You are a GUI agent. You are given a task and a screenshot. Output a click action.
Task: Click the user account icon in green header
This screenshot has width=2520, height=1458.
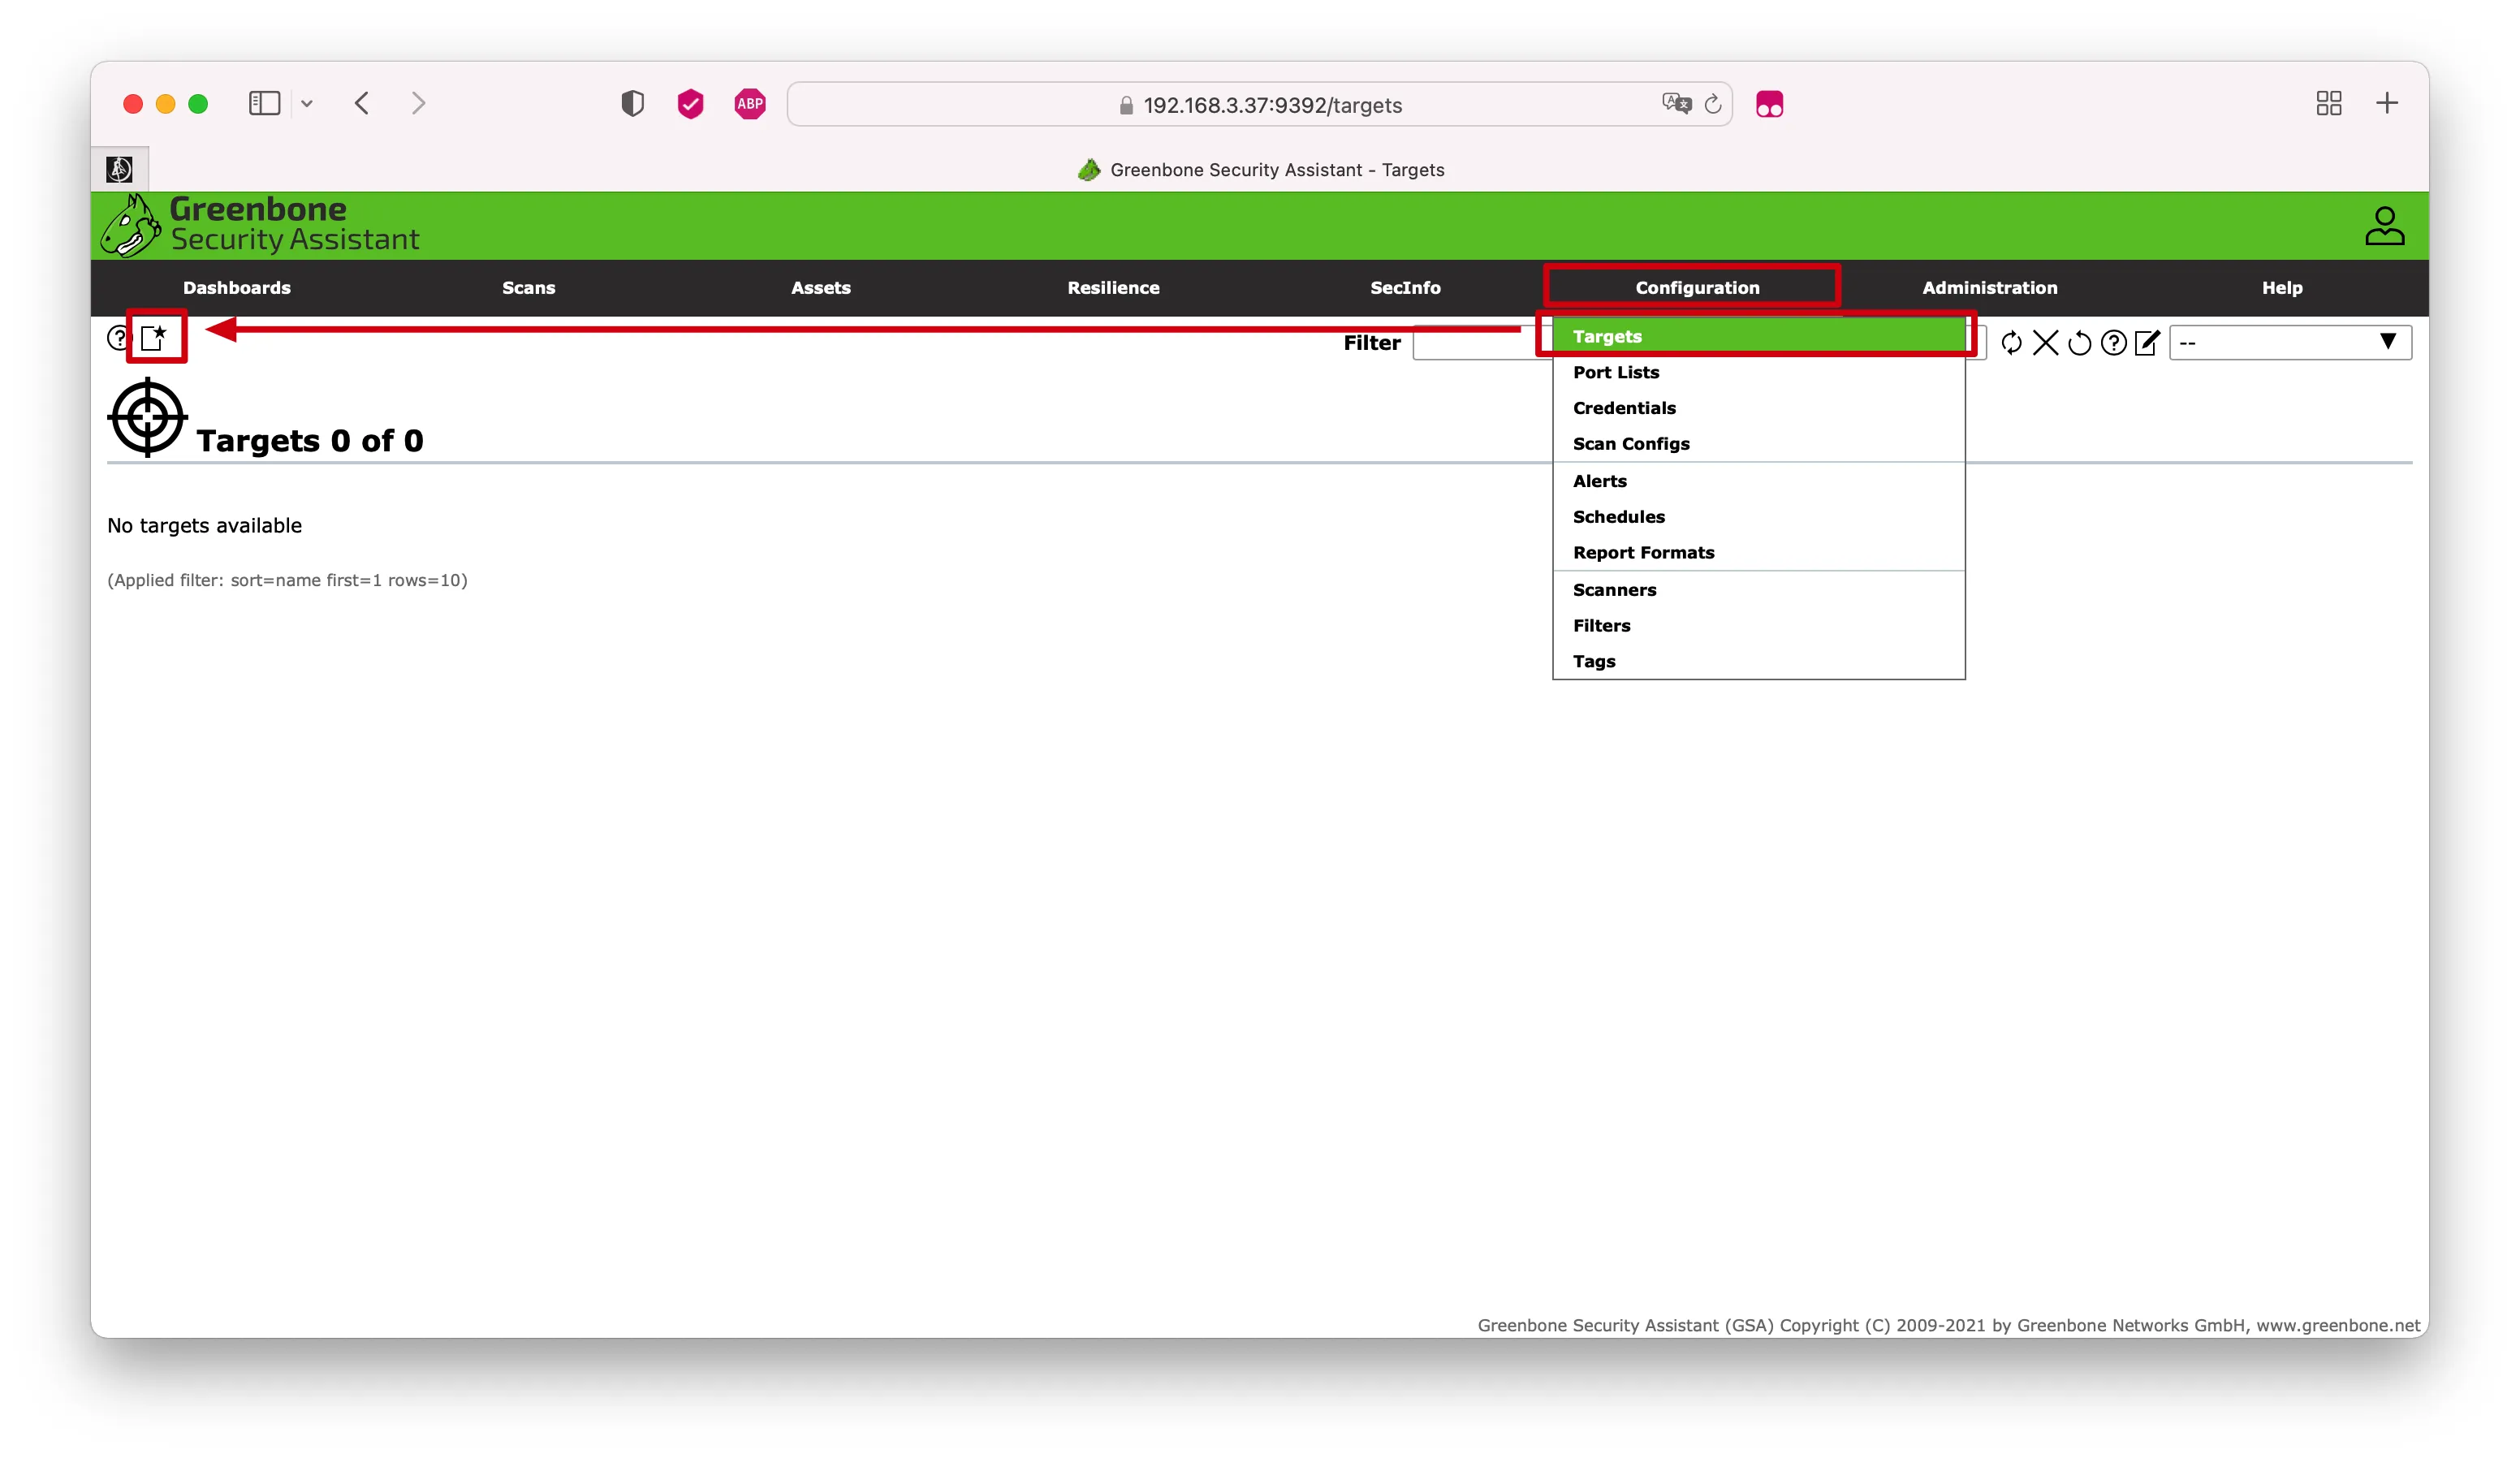click(x=2384, y=226)
